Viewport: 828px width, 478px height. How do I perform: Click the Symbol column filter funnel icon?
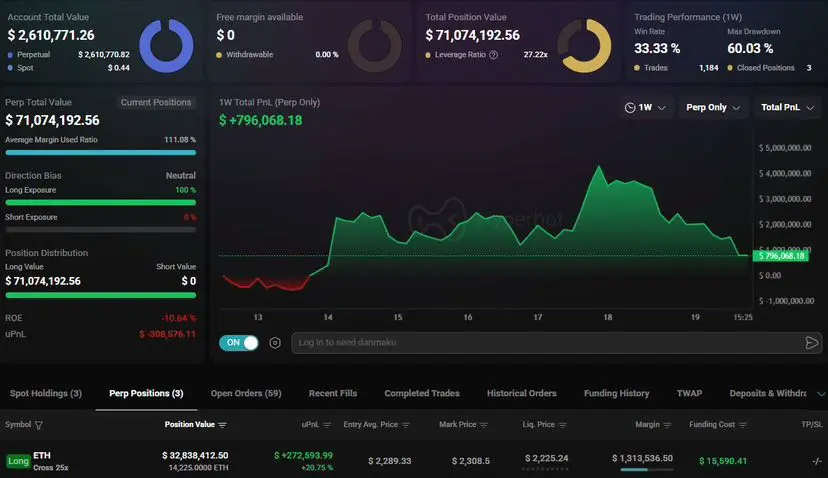[x=39, y=425]
